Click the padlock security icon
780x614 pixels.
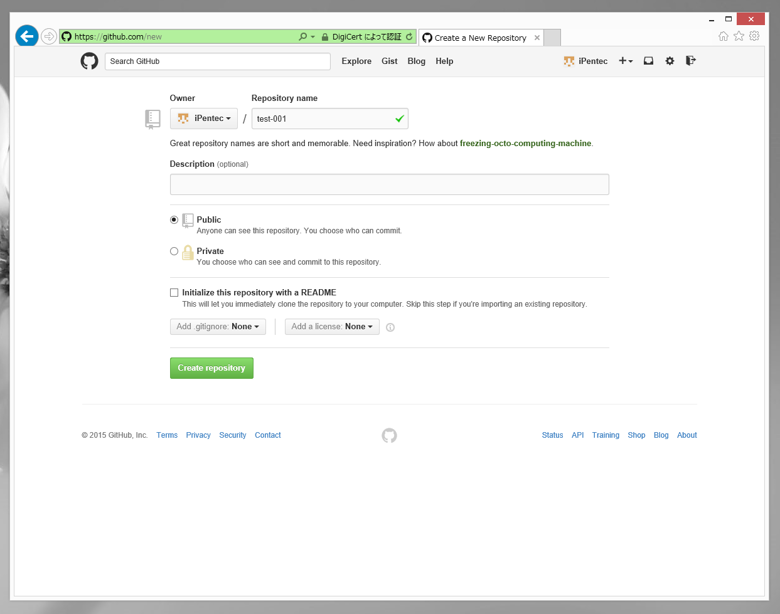(x=325, y=37)
